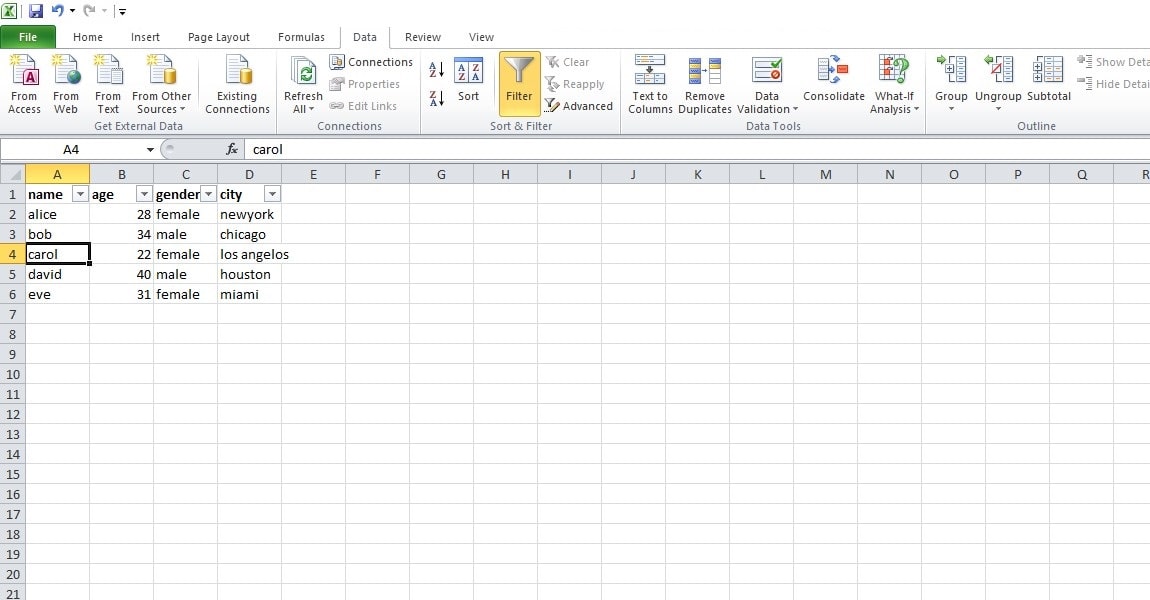1150x600 pixels.
Task: Click Refresh All to update connections
Action: [x=302, y=84]
